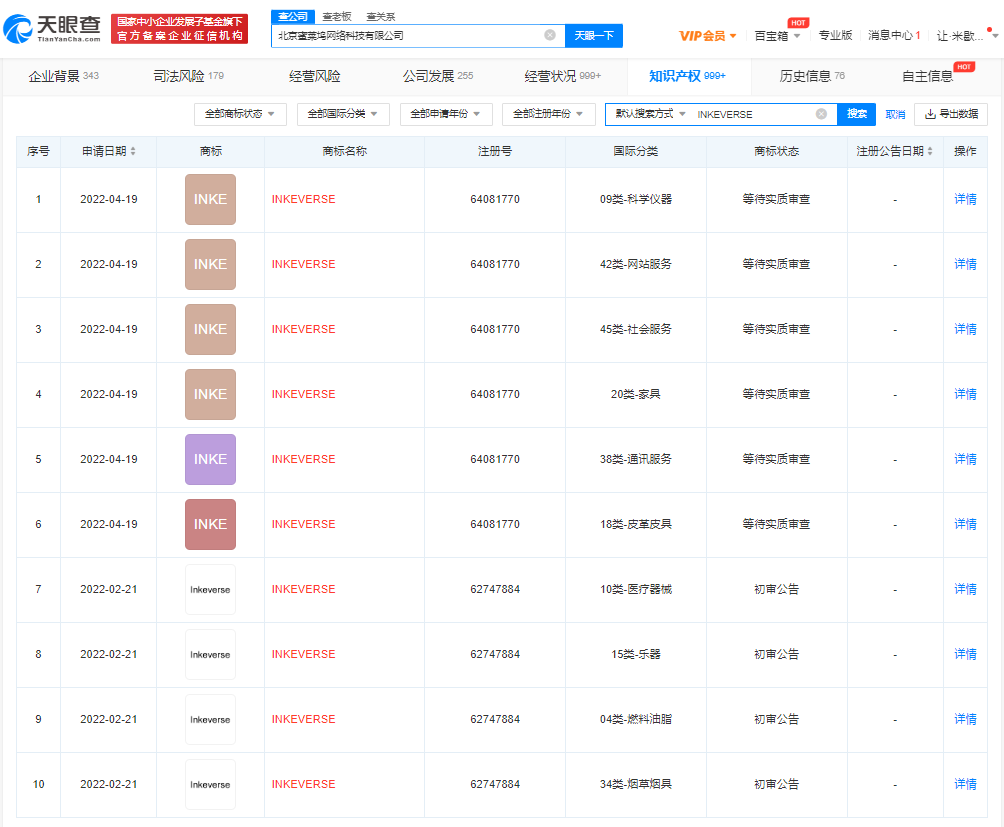The width and height of the screenshot is (1004, 827).
Task: Click the blue trademark search button
Action: pyautogui.click(x=857, y=114)
